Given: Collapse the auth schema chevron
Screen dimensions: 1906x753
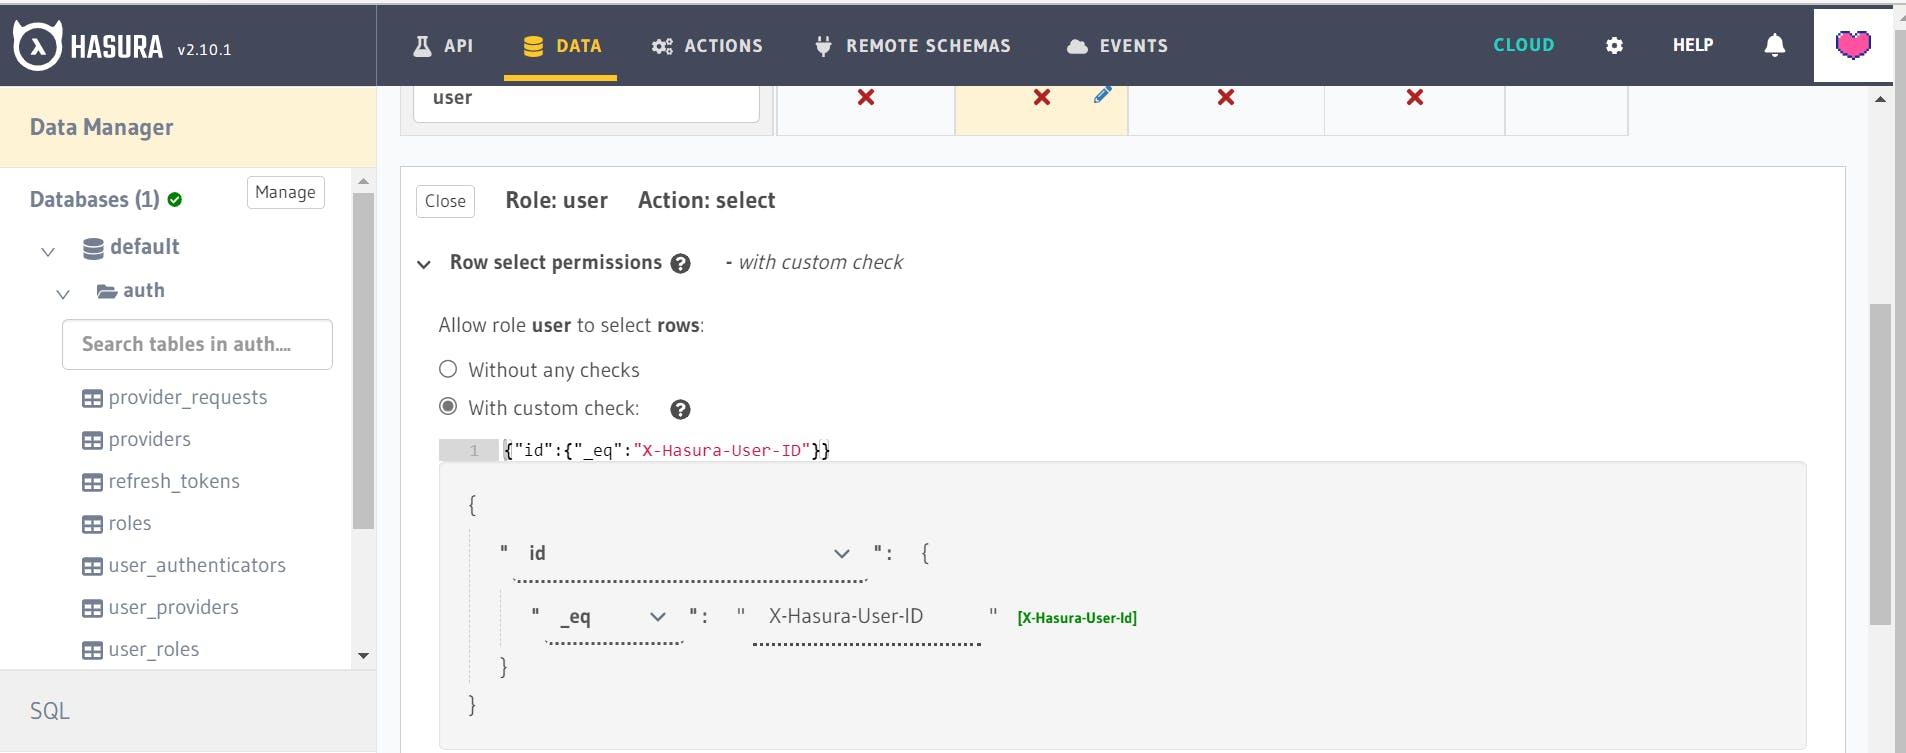Looking at the screenshot, I should 62,294.
